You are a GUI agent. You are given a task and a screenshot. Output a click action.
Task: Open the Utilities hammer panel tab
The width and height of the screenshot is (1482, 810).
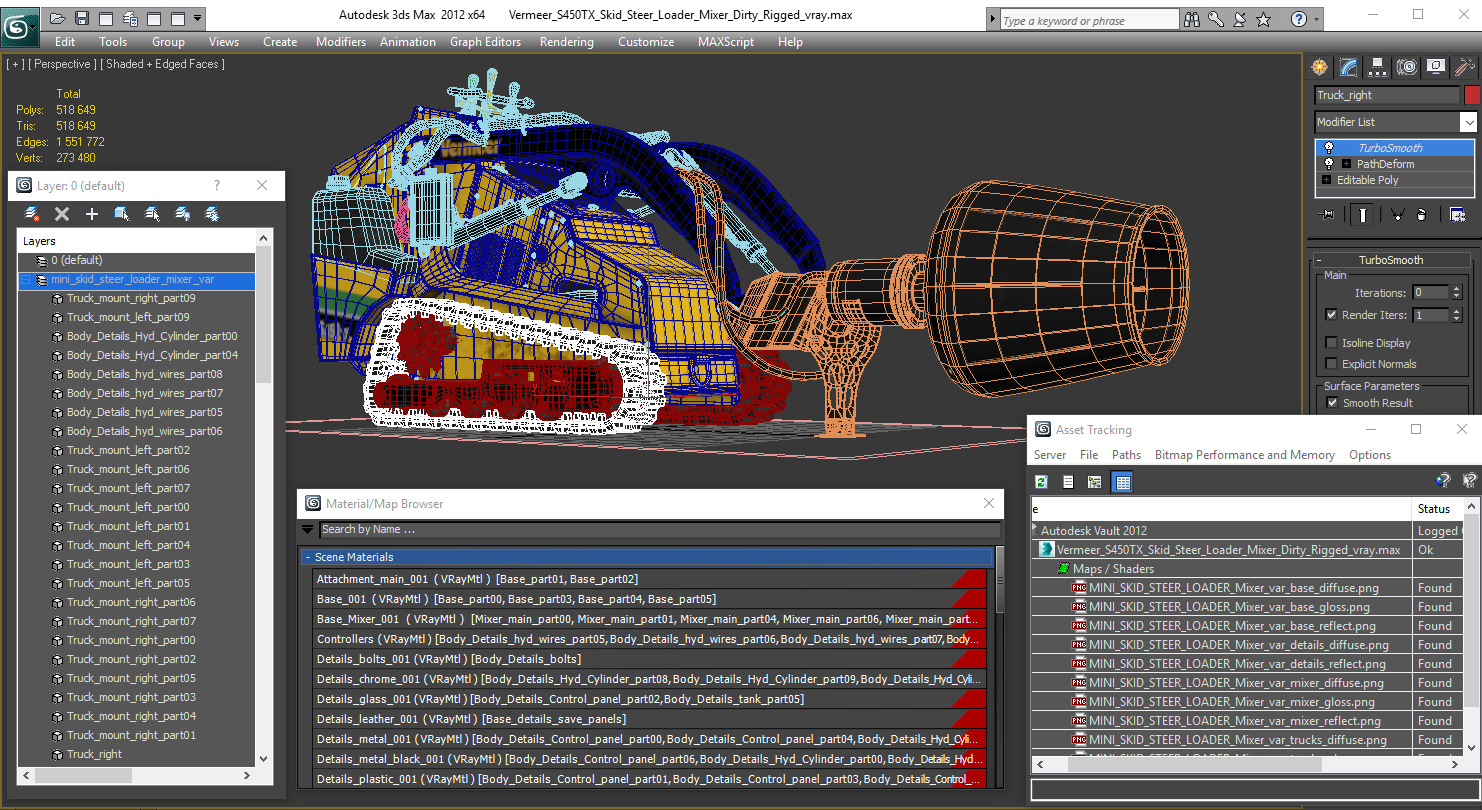(1465, 67)
